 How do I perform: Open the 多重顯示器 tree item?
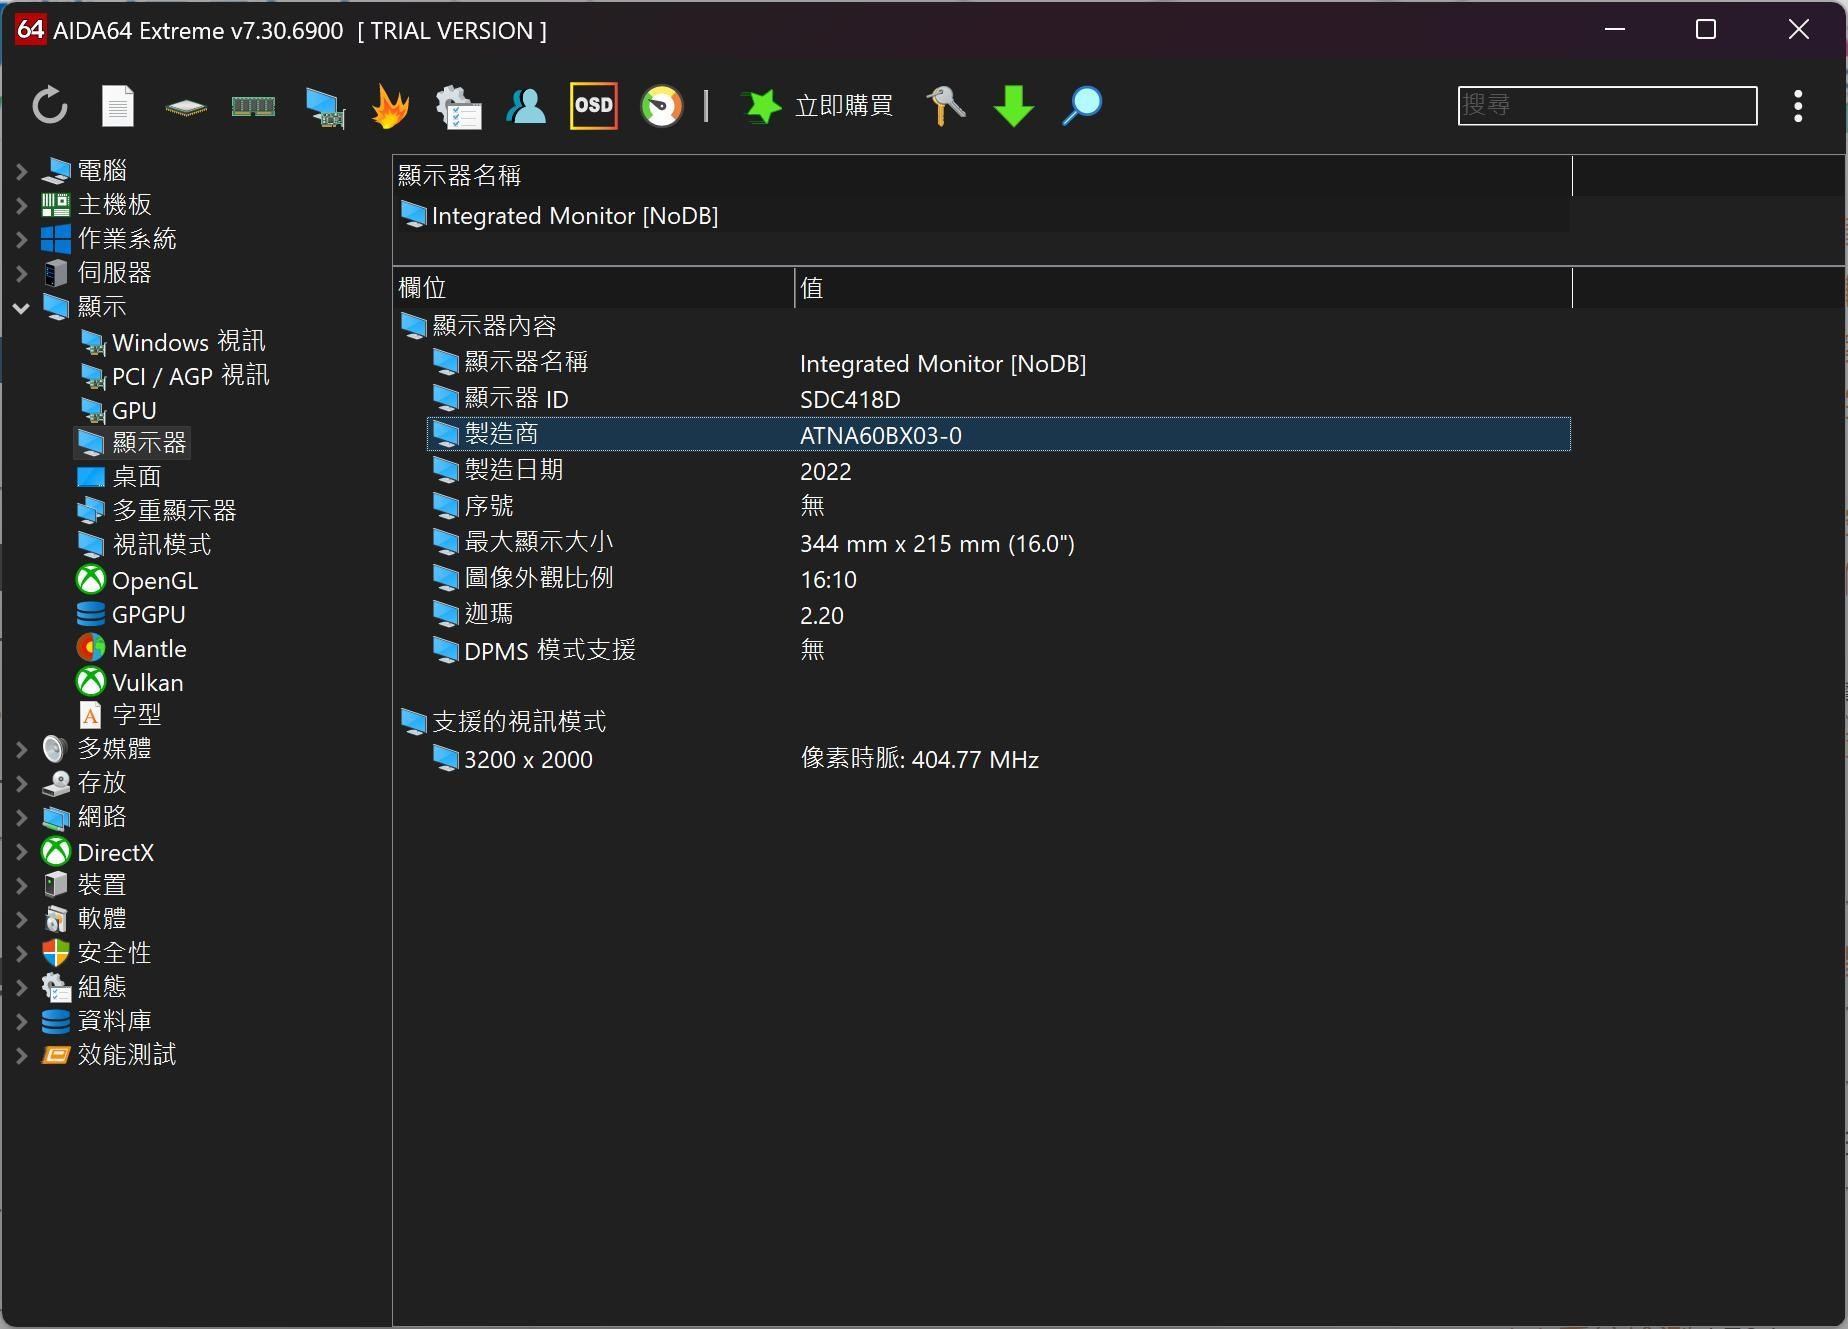coord(157,511)
